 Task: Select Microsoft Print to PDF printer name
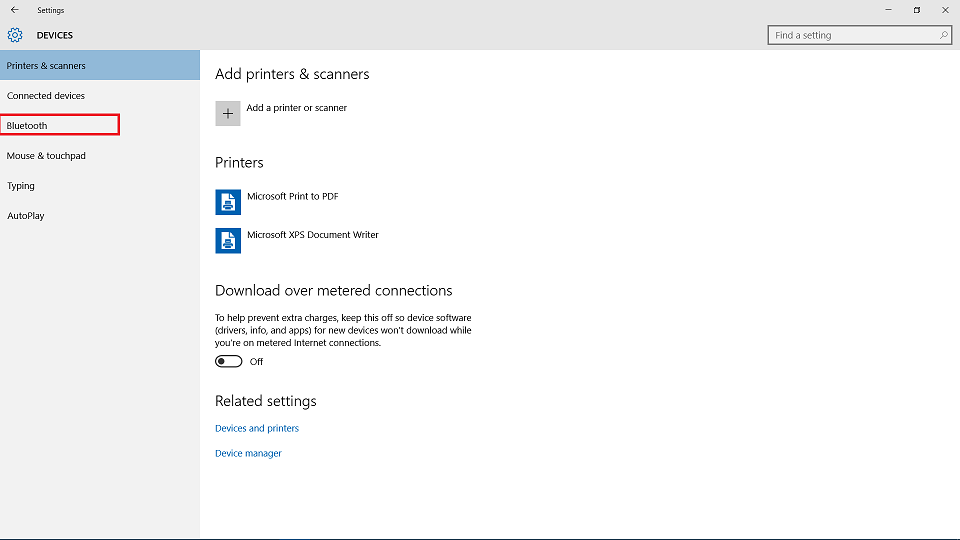(293, 197)
